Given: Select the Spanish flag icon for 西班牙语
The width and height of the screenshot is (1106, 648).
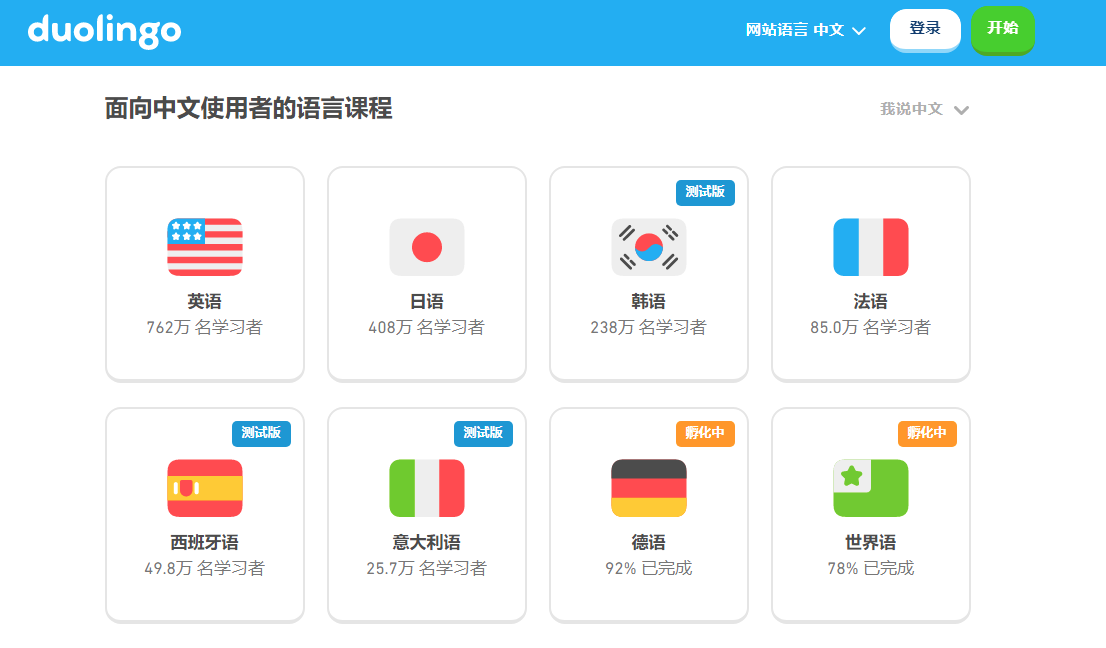Looking at the screenshot, I should point(205,488).
